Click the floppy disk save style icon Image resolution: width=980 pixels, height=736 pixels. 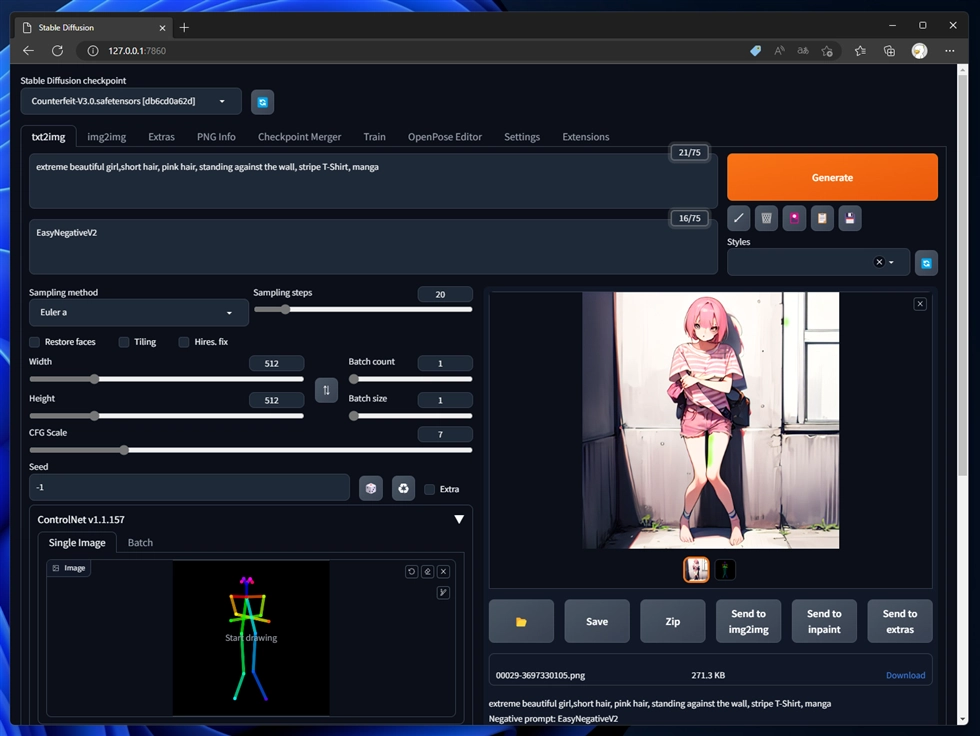(x=849, y=218)
